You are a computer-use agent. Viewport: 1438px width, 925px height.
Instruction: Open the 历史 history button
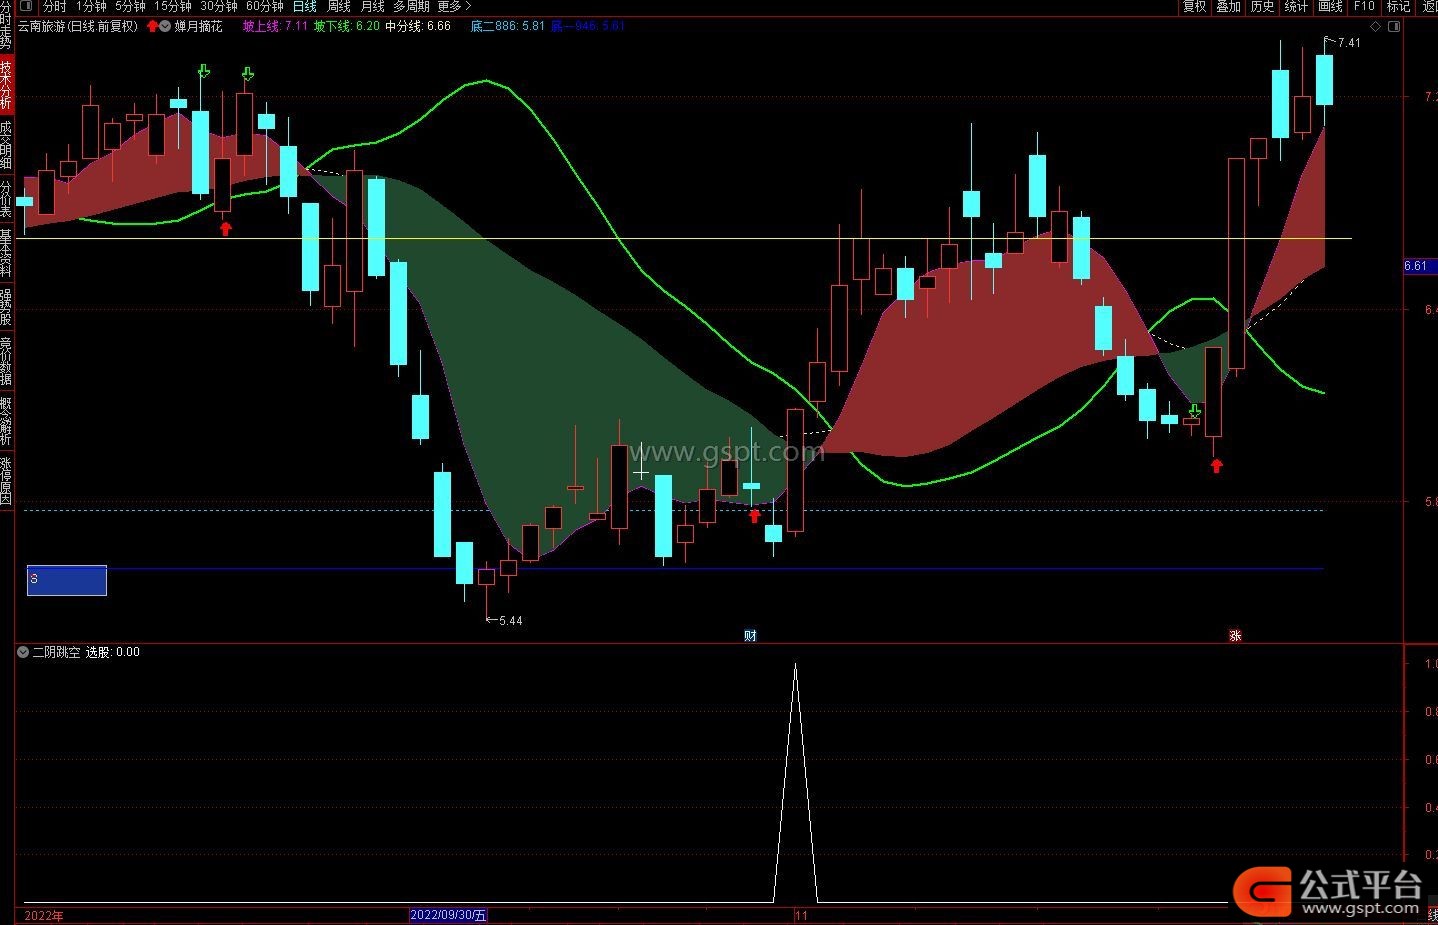pyautogui.click(x=1262, y=6)
